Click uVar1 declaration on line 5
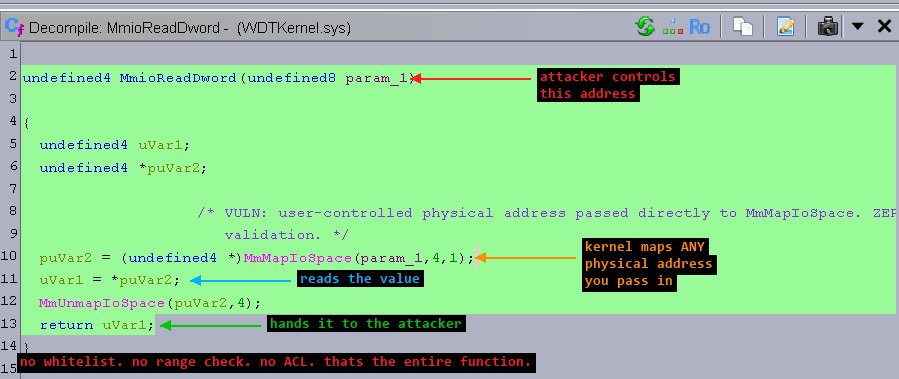This screenshot has width=899, height=379. (160, 145)
